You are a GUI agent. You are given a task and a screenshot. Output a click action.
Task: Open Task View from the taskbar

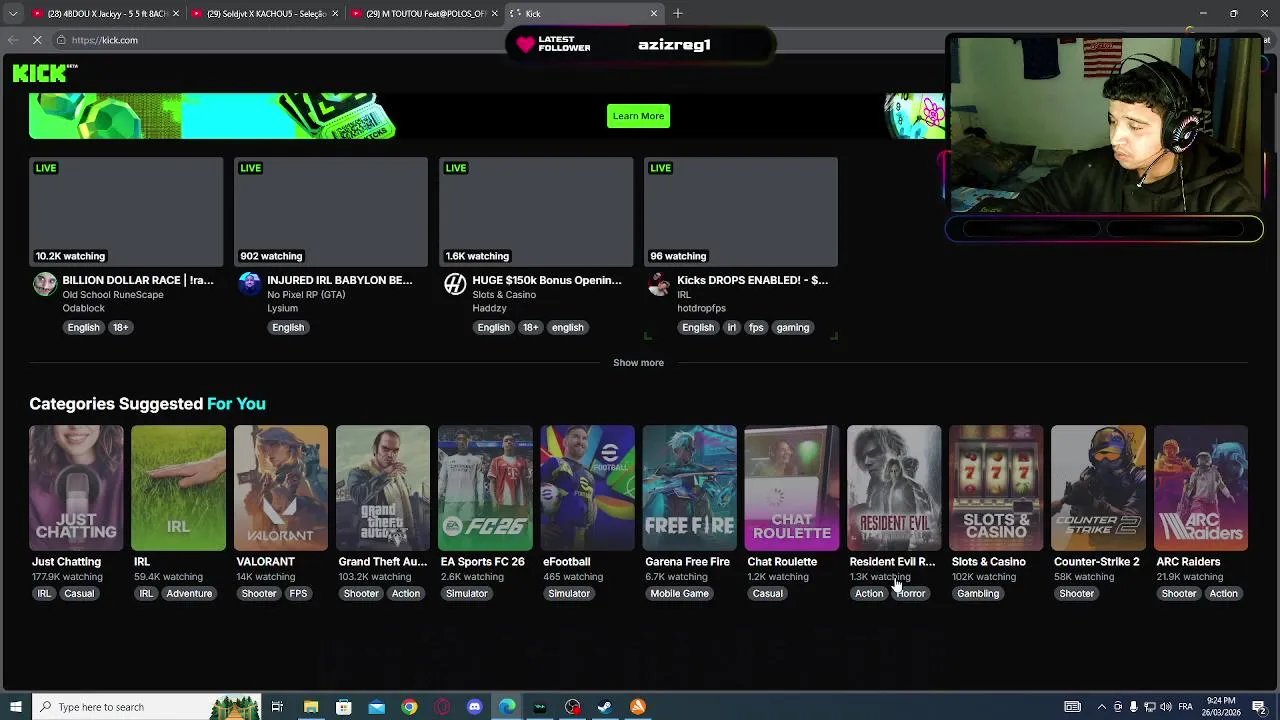[277, 707]
